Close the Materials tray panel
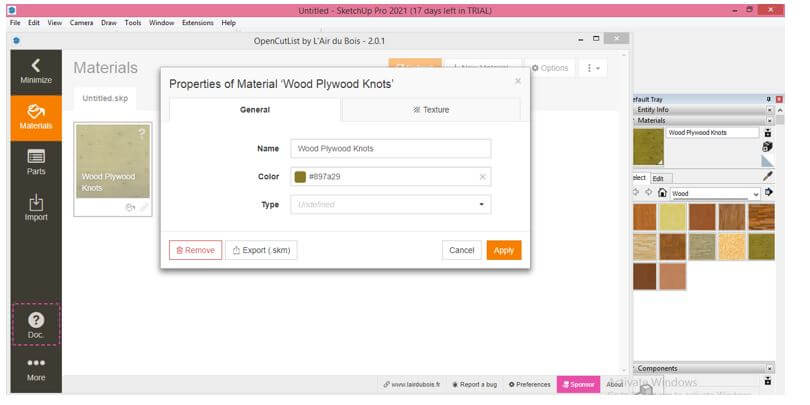Image resolution: width=810 pixels, height=405 pixels. 770,120
